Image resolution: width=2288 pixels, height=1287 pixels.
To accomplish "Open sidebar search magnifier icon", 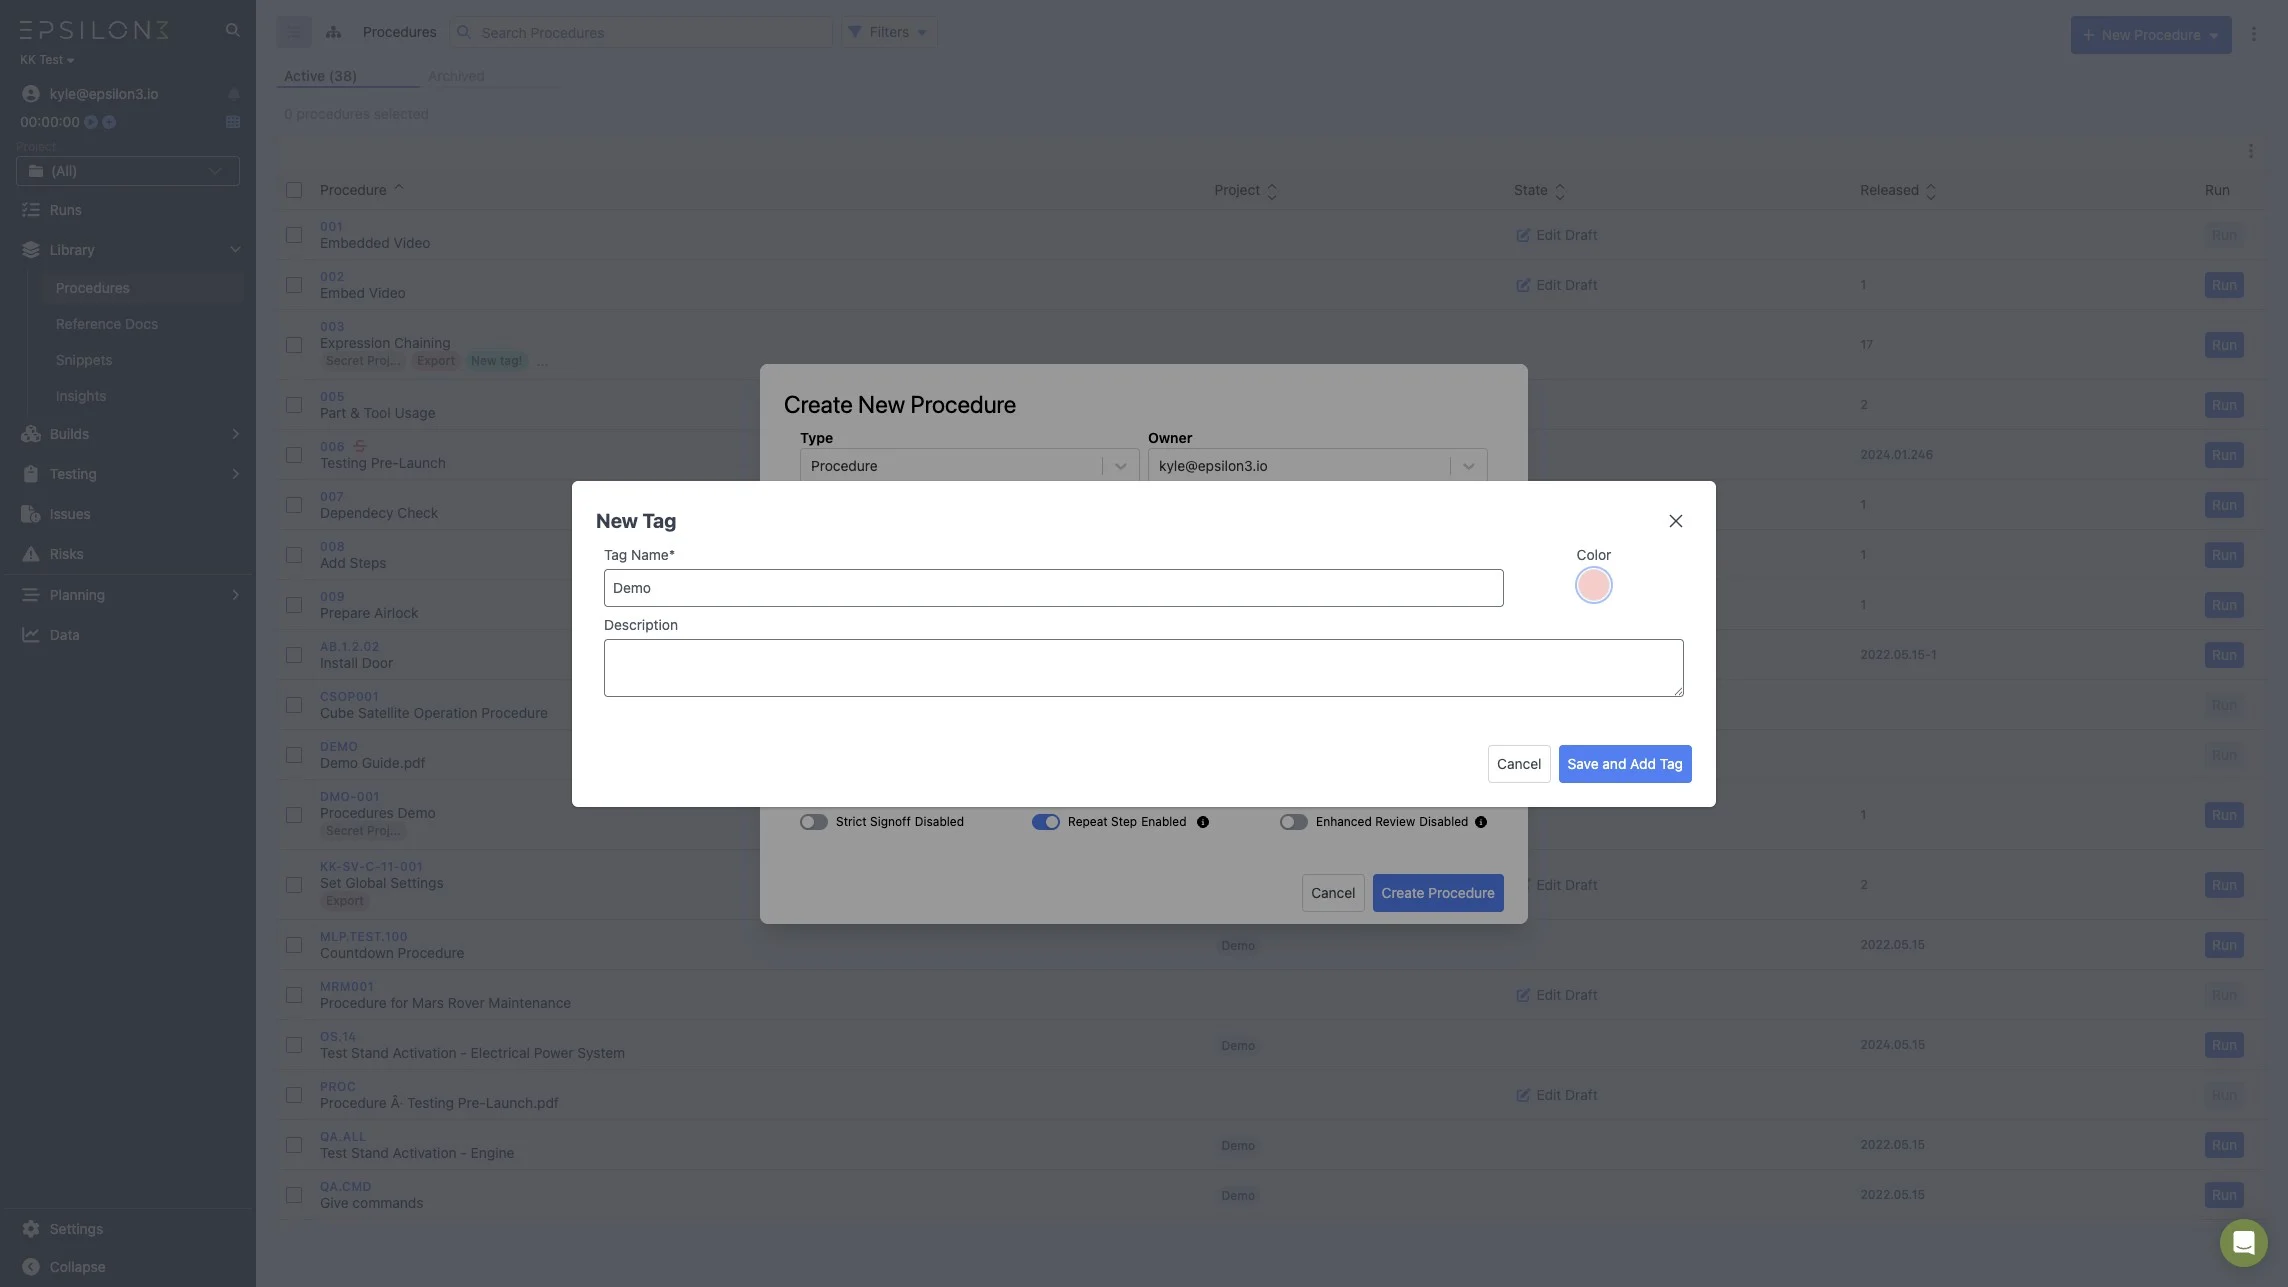I will pos(232,30).
